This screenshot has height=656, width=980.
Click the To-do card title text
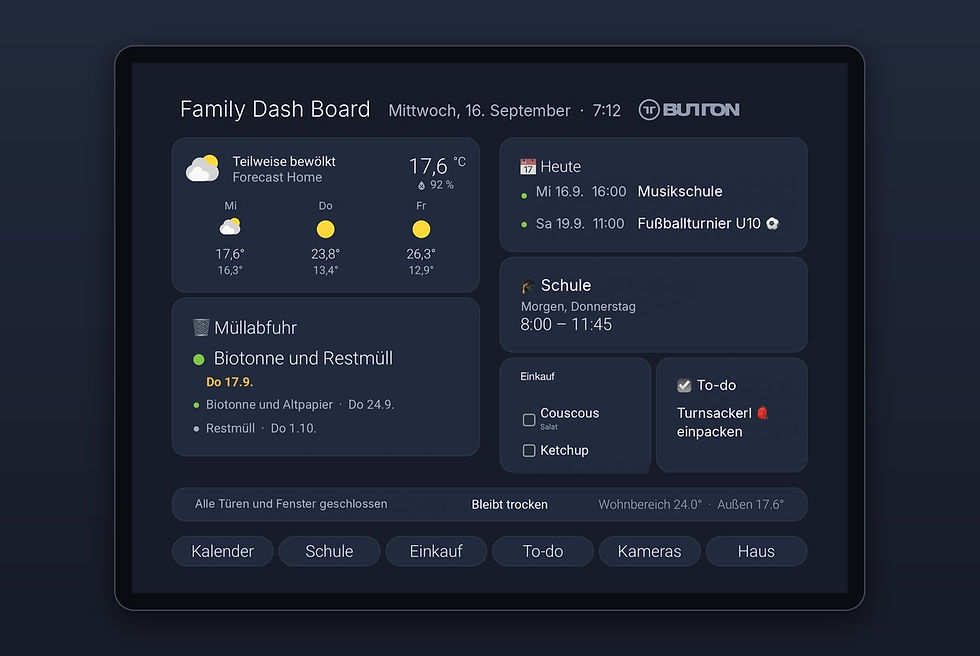click(x=716, y=385)
